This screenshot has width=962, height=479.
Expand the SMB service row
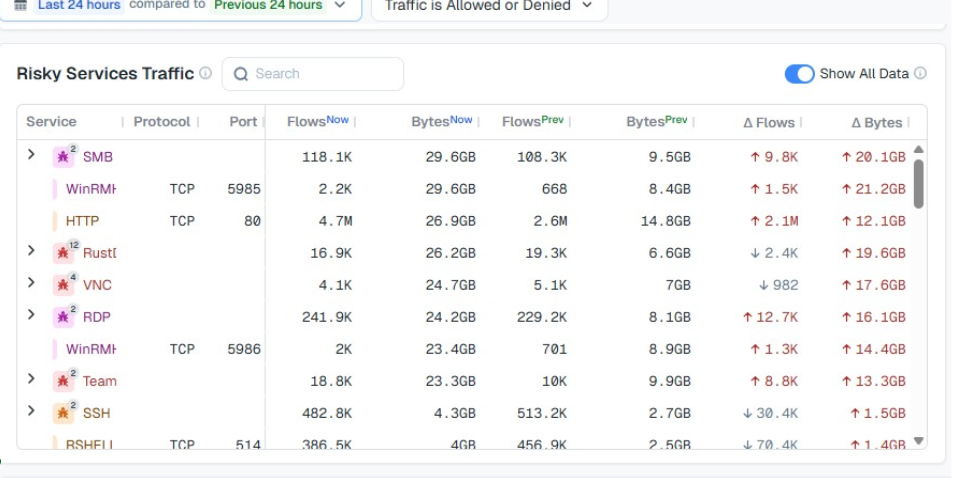[31, 155]
